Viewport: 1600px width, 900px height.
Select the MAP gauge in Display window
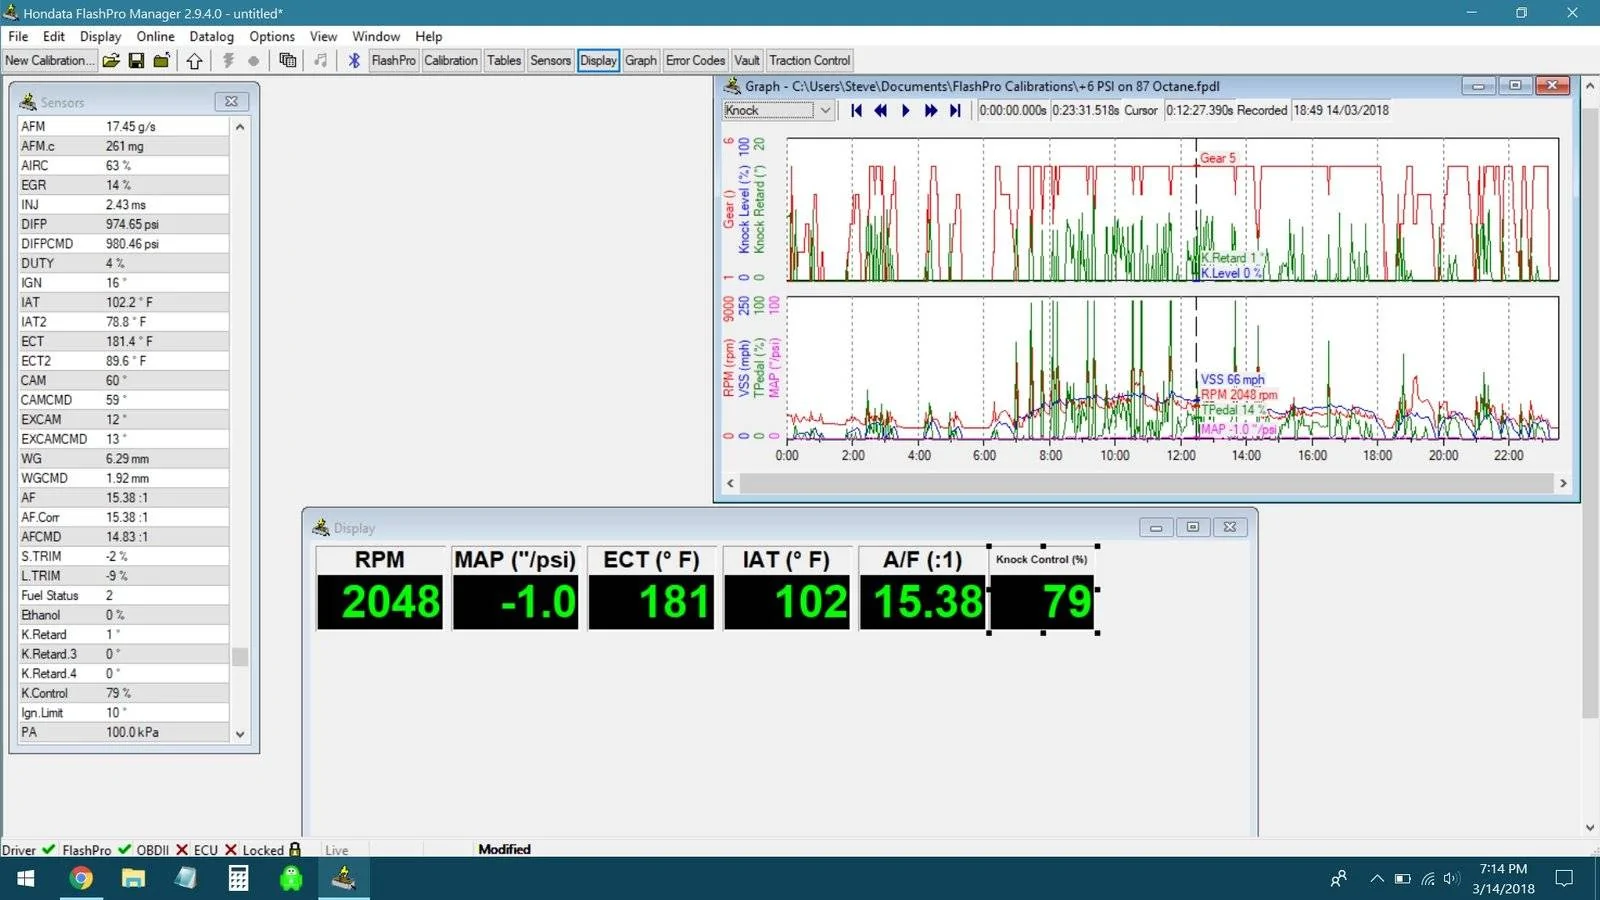click(x=516, y=588)
